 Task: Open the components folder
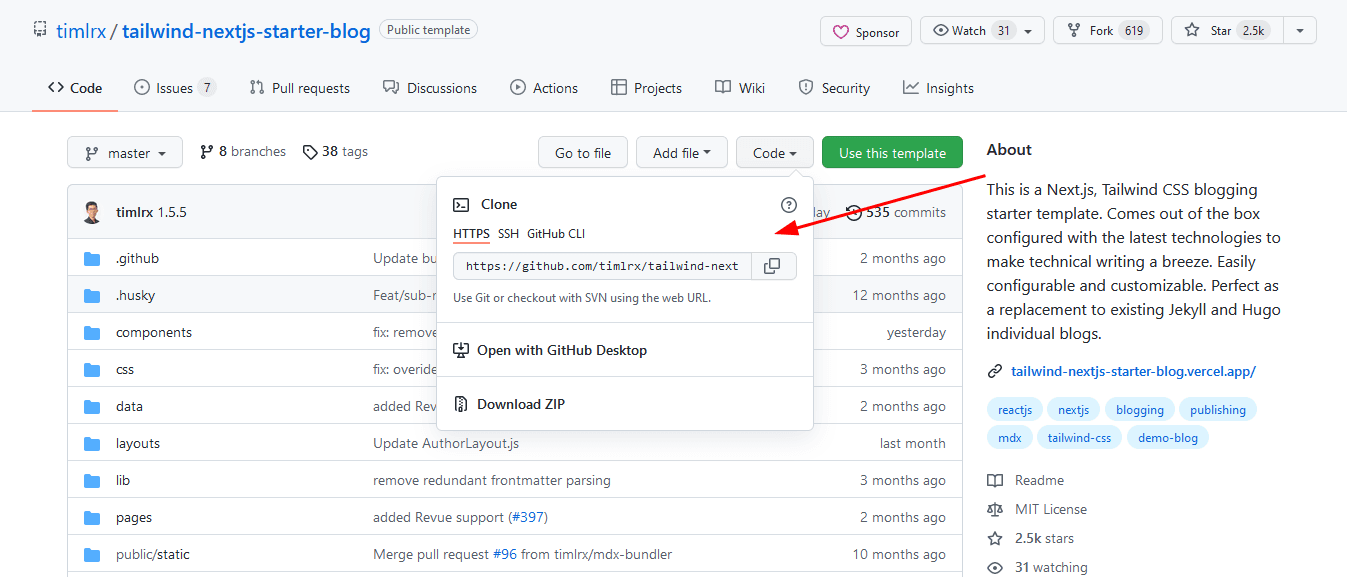tap(154, 332)
